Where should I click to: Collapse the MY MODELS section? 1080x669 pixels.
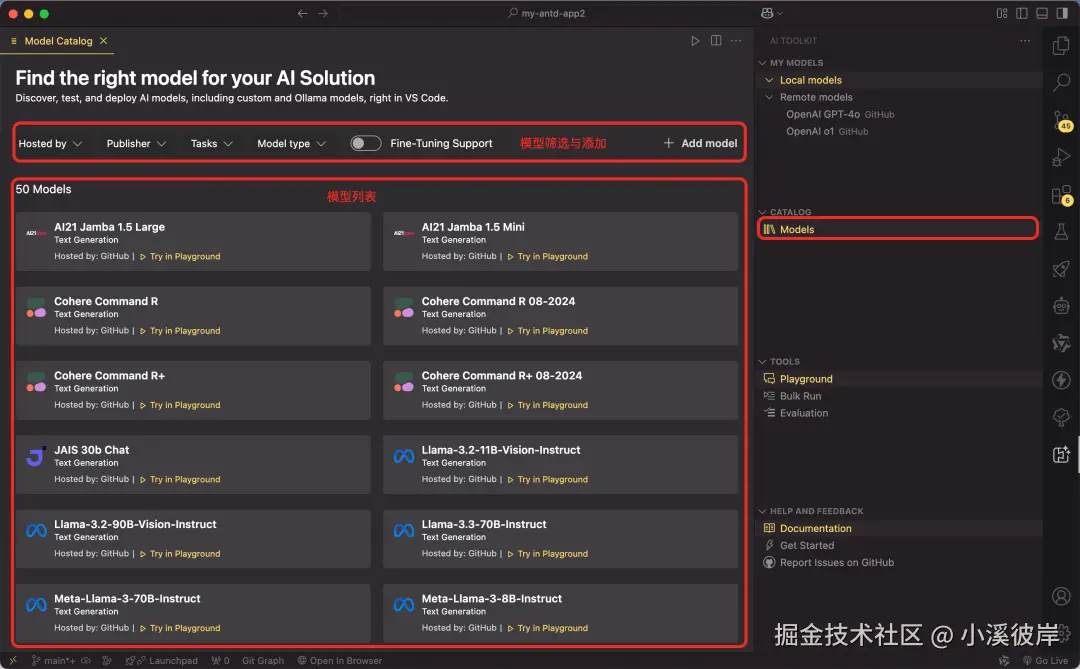tap(762, 63)
